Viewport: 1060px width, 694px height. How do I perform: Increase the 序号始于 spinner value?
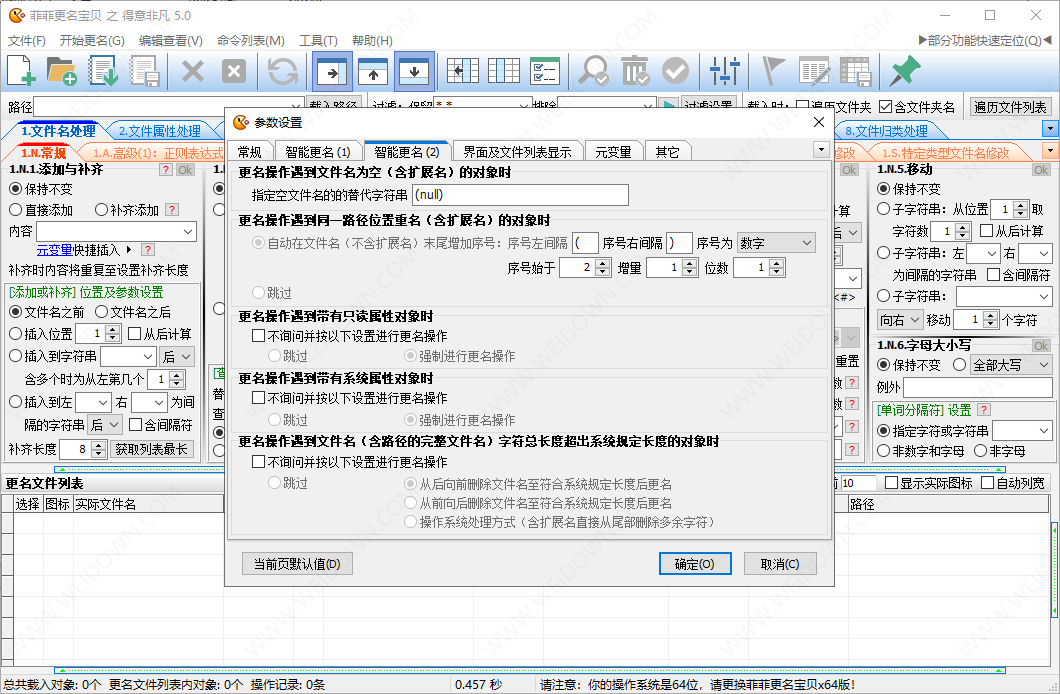pyautogui.click(x=603, y=263)
